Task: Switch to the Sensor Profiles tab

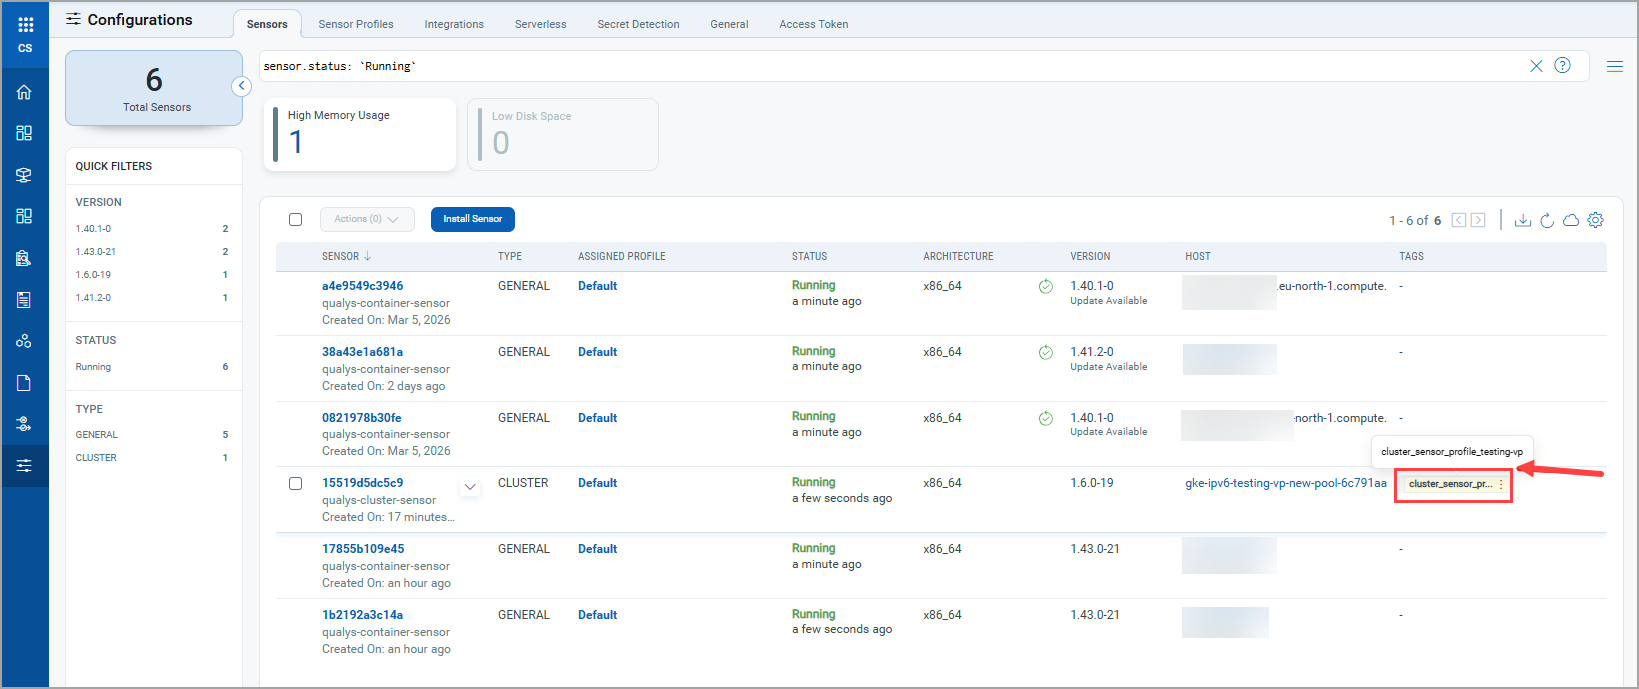Action: click(x=355, y=24)
